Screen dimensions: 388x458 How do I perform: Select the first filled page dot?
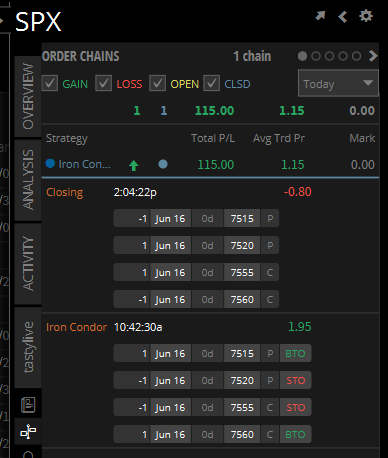302,56
